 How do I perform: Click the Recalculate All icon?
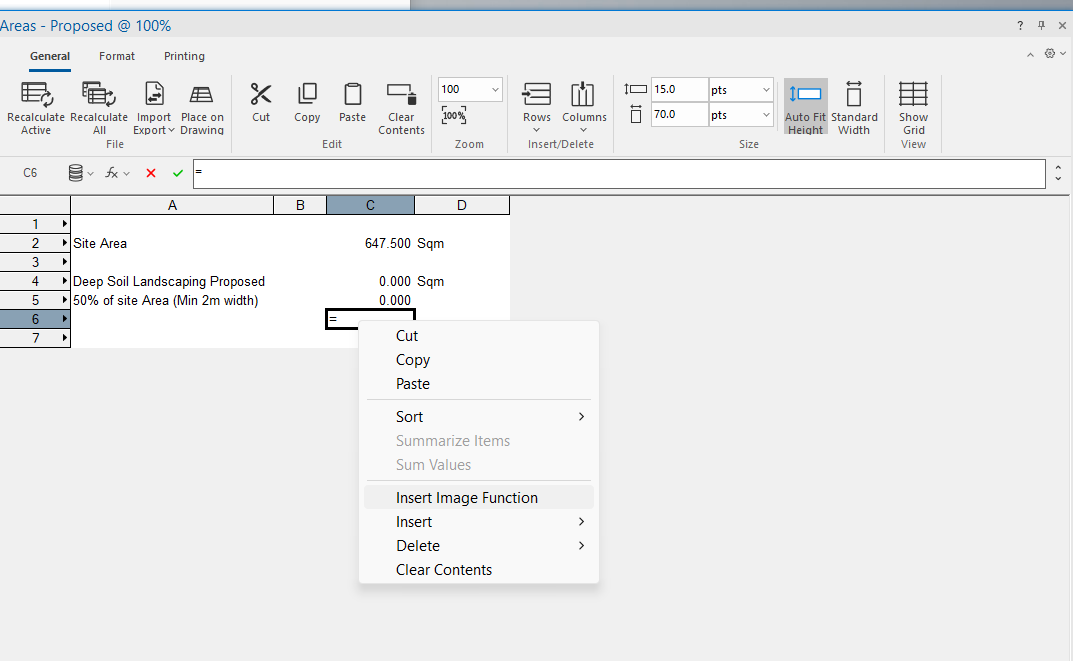tap(99, 95)
